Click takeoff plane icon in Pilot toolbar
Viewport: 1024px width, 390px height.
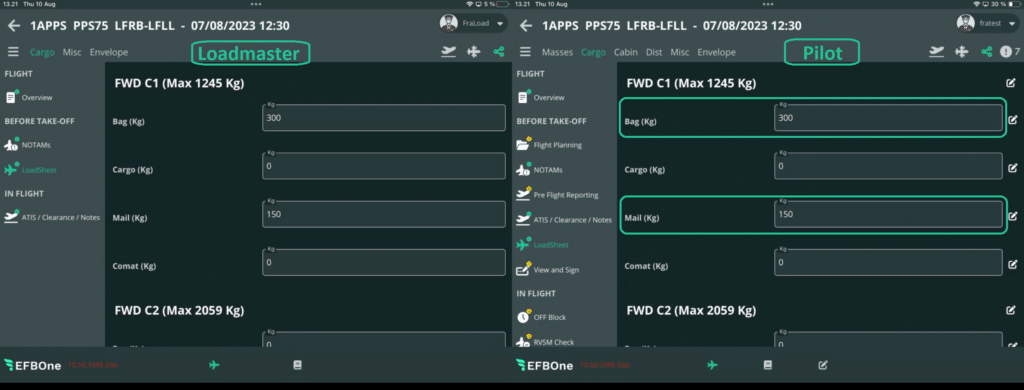937,52
